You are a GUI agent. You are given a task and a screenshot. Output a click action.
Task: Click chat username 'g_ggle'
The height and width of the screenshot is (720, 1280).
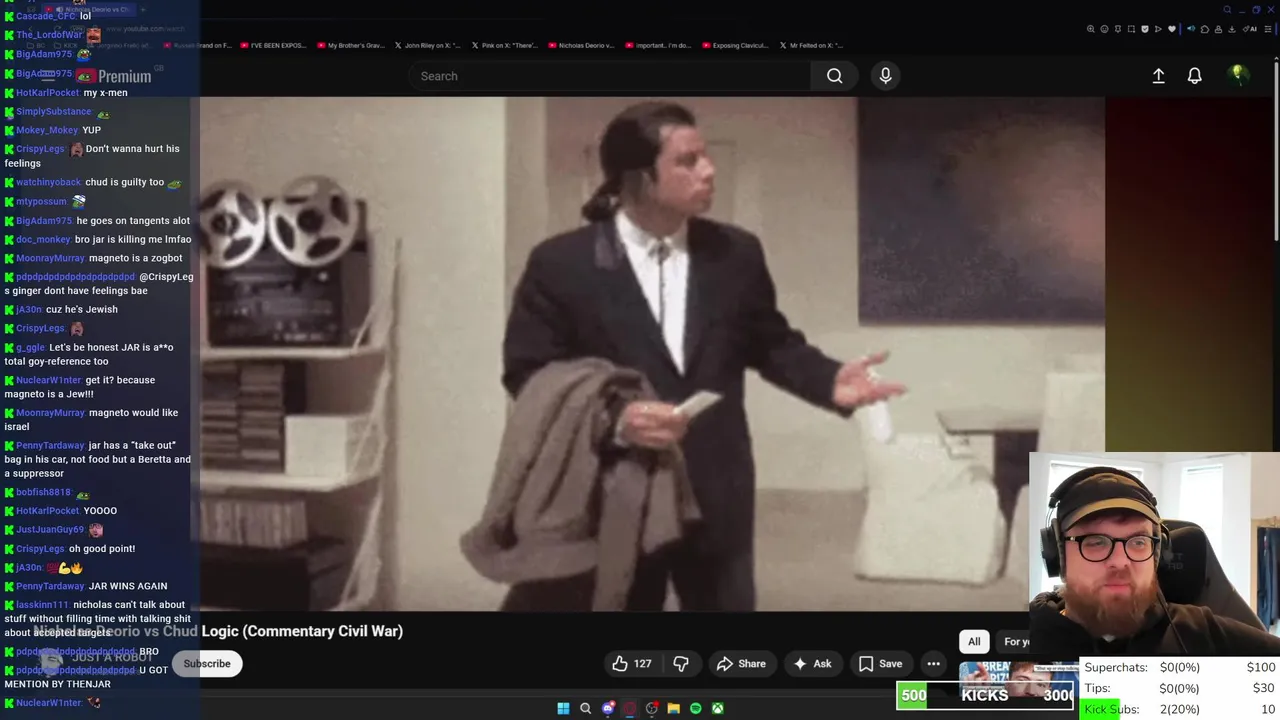pos(30,347)
